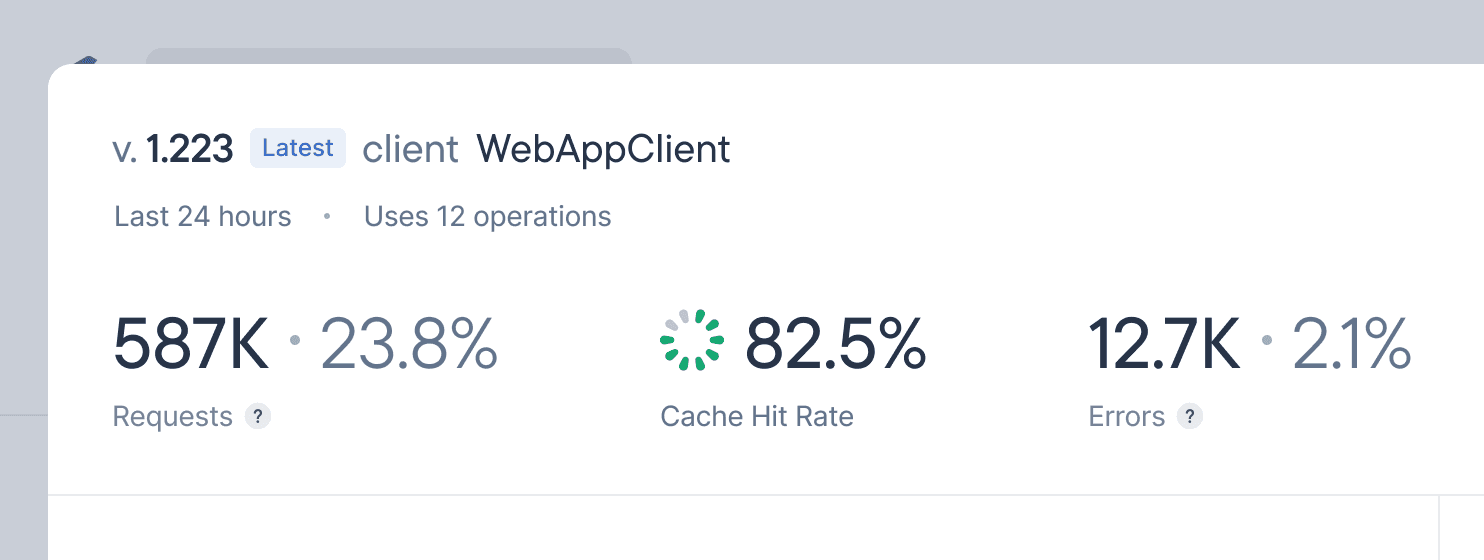Click the 82.5% cache hit value
Image resolution: width=1484 pixels, height=560 pixels.
[835, 343]
